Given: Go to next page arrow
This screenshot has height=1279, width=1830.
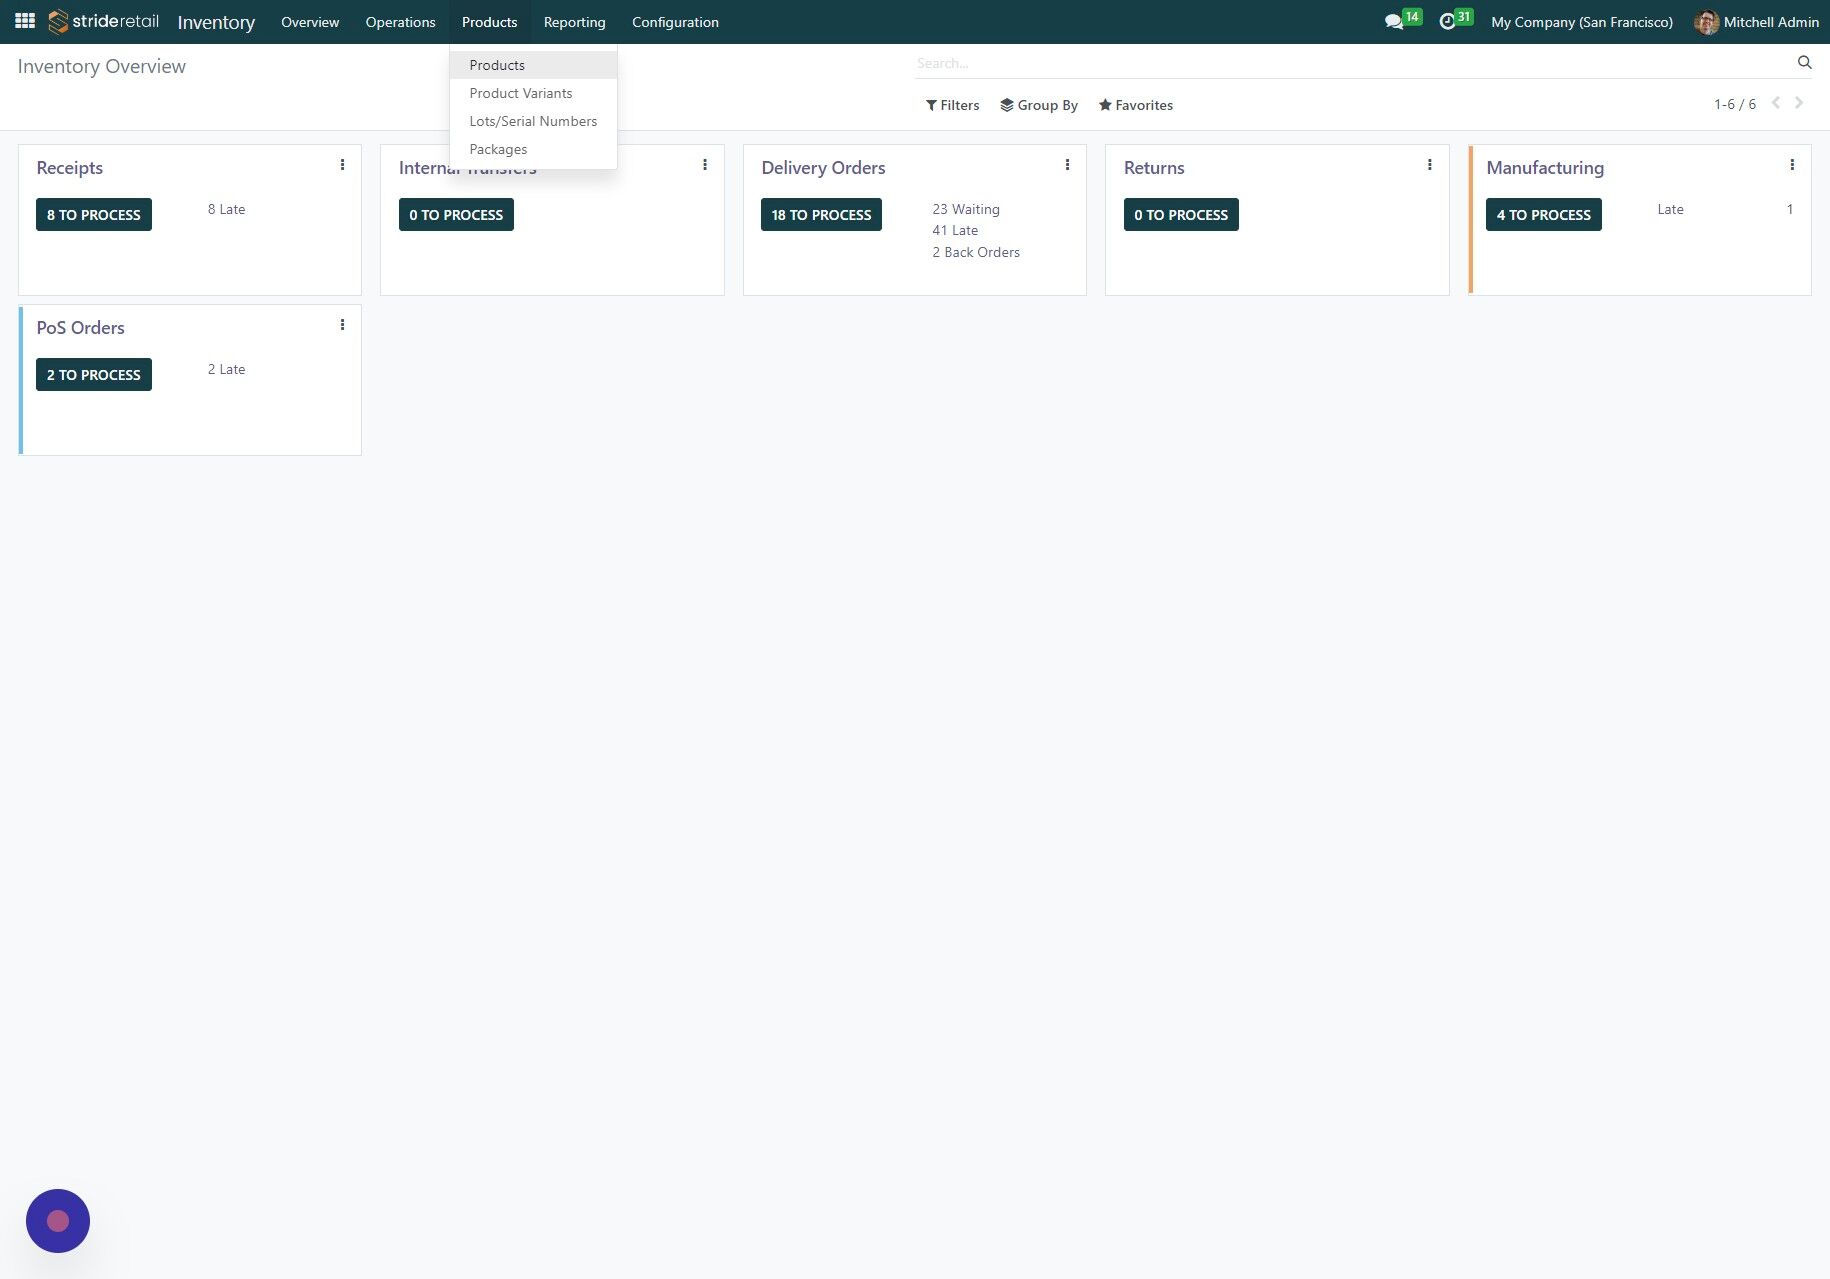Looking at the screenshot, I should 1799,103.
